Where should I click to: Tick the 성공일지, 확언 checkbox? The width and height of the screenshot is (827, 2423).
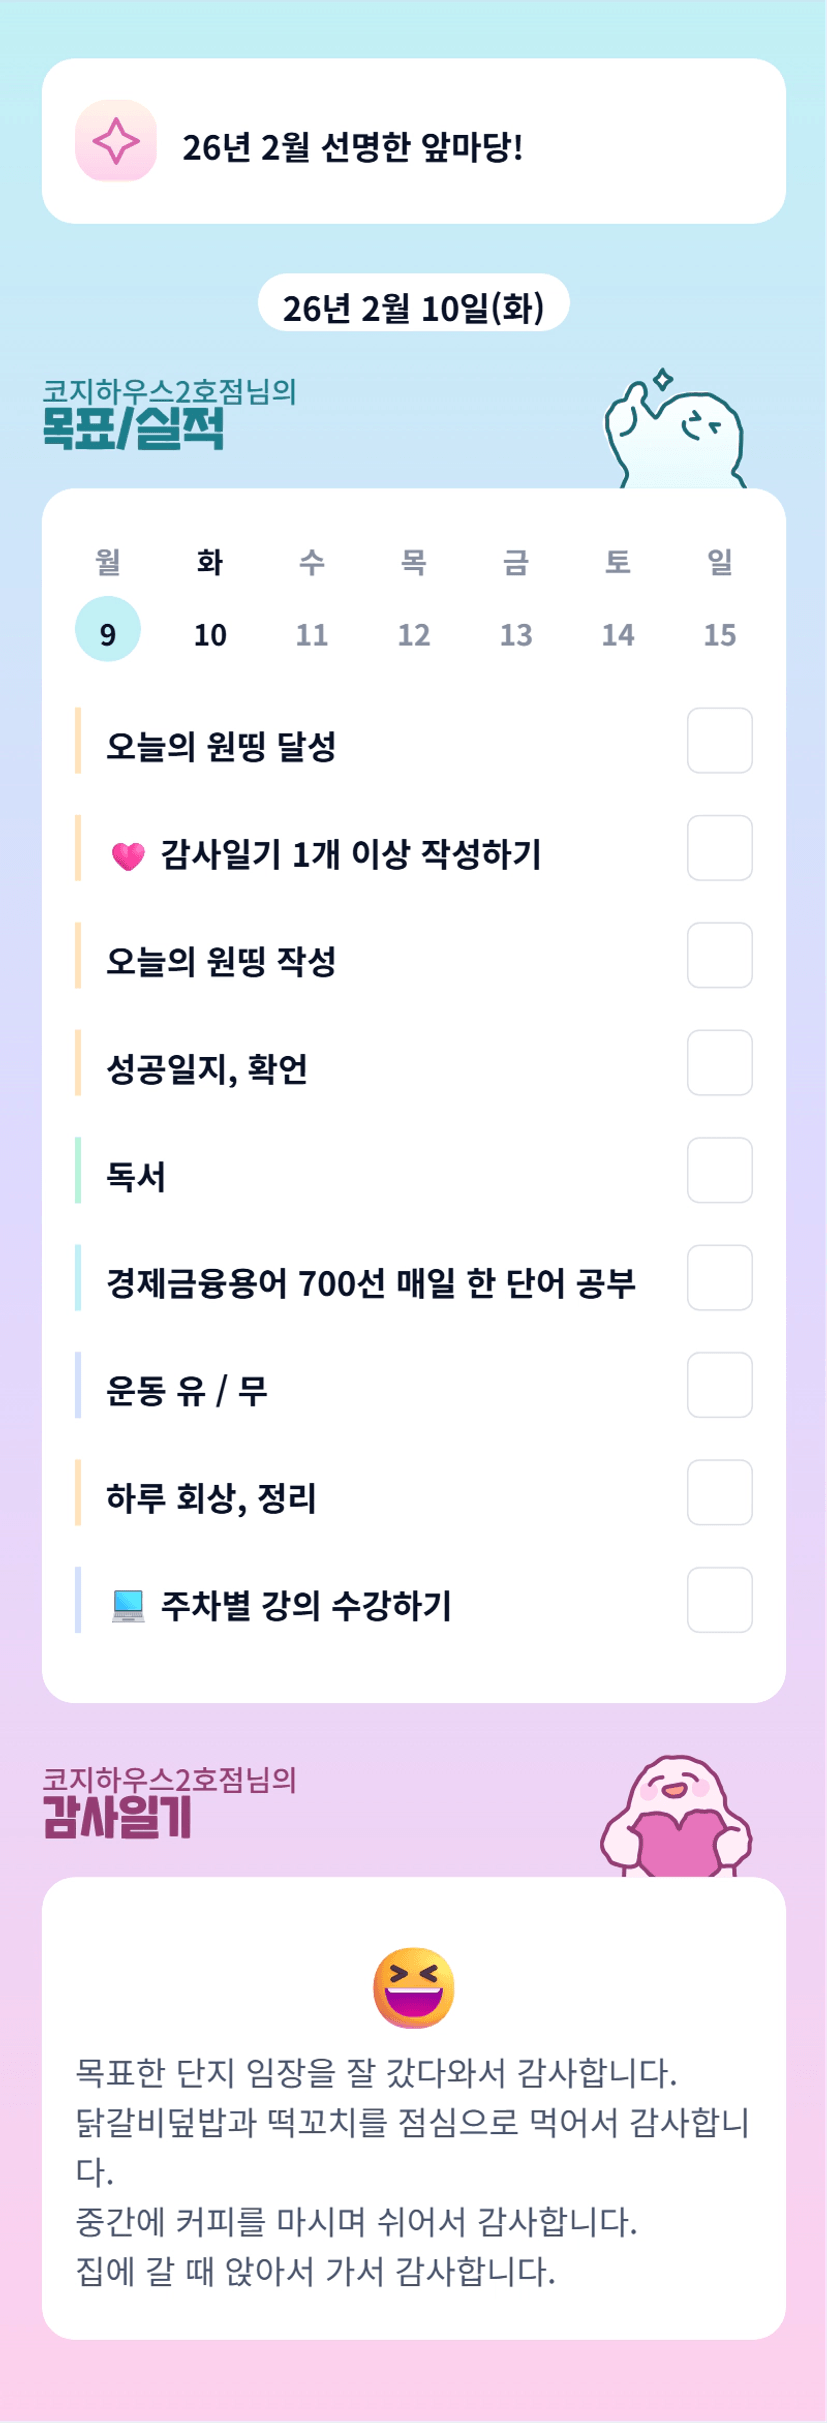[x=719, y=1063]
